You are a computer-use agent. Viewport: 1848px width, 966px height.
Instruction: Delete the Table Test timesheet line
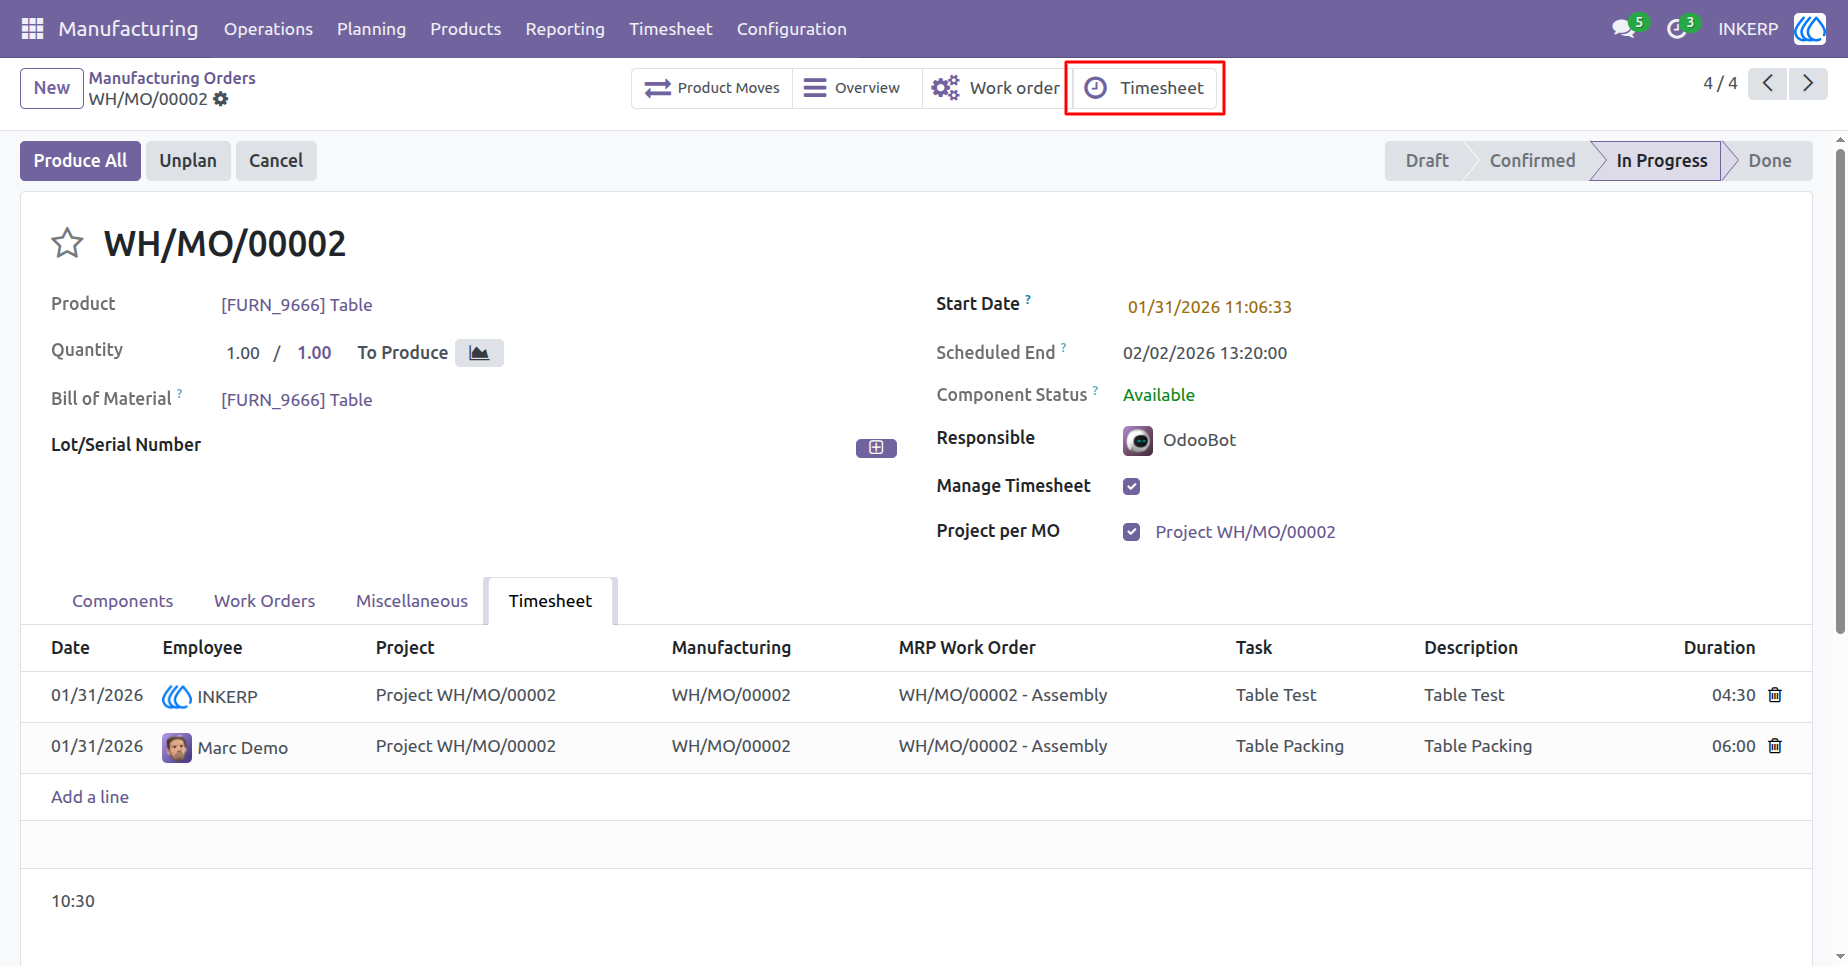(1775, 695)
